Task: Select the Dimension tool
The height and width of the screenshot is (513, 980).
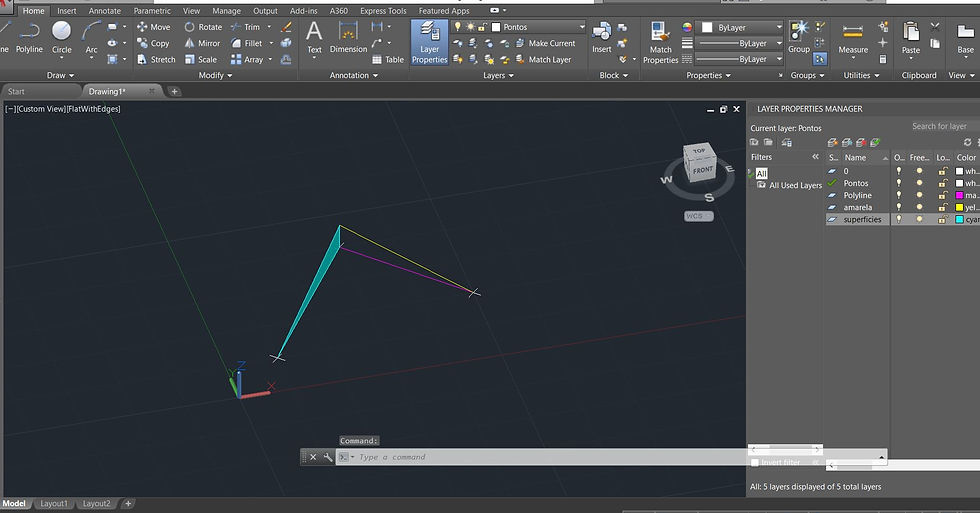Action: tap(348, 37)
